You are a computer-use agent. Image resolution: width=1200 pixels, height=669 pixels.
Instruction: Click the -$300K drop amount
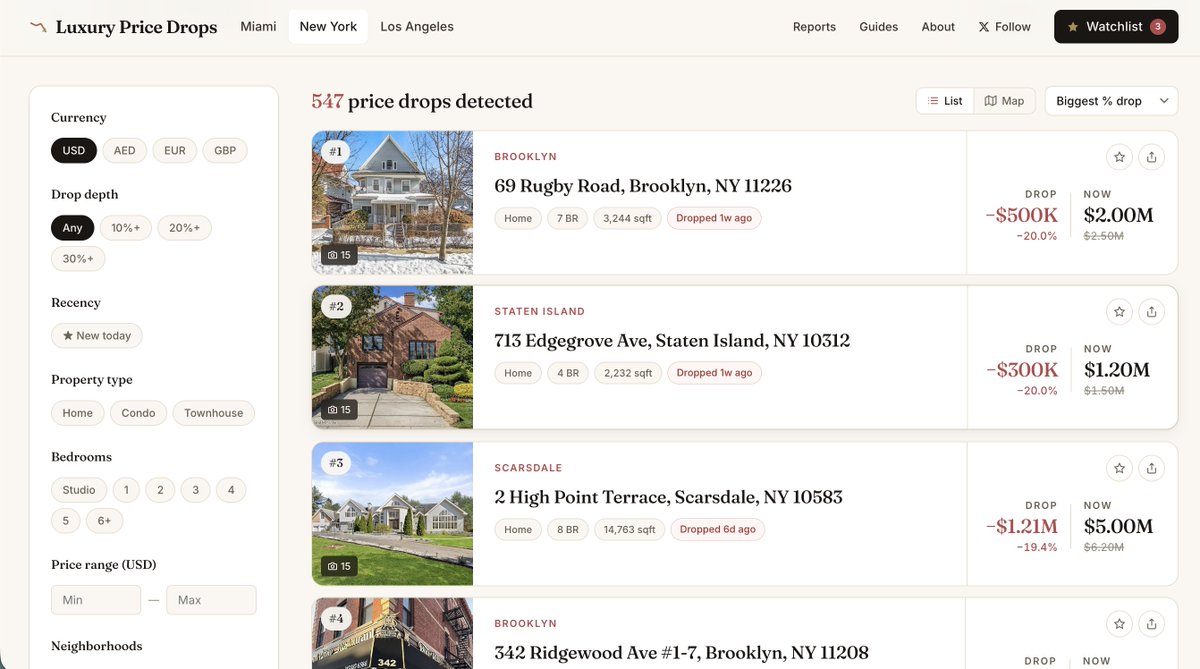[1021, 370]
